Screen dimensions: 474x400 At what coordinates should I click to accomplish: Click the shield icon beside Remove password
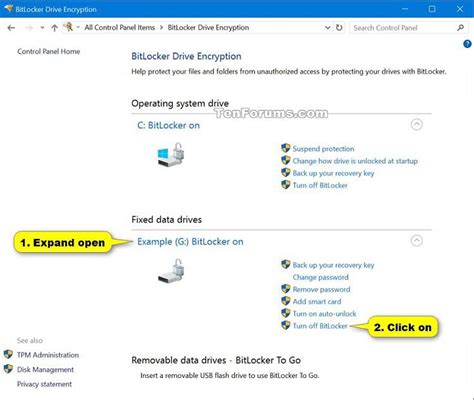tap(286, 289)
